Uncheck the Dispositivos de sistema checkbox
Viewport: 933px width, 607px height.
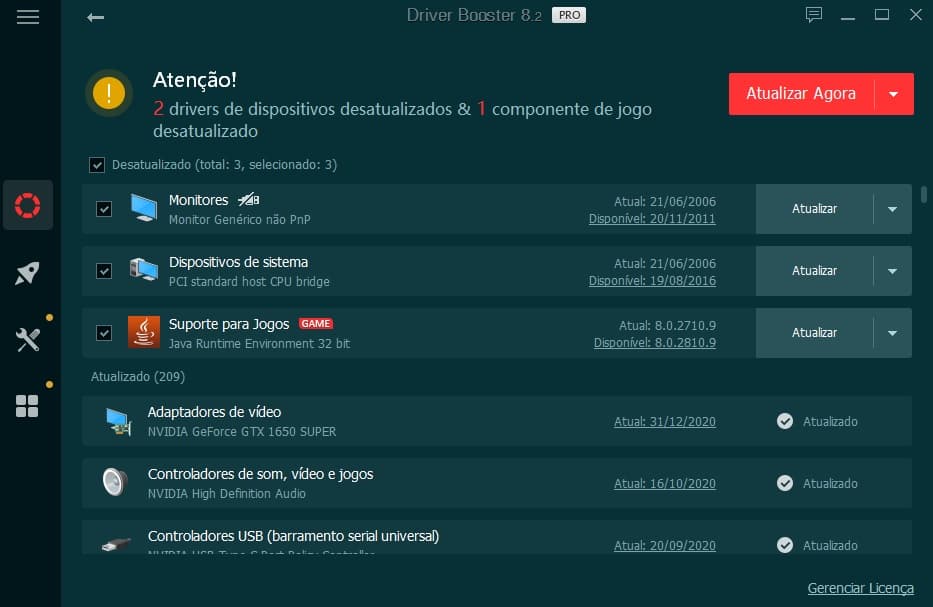pos(104,271)
